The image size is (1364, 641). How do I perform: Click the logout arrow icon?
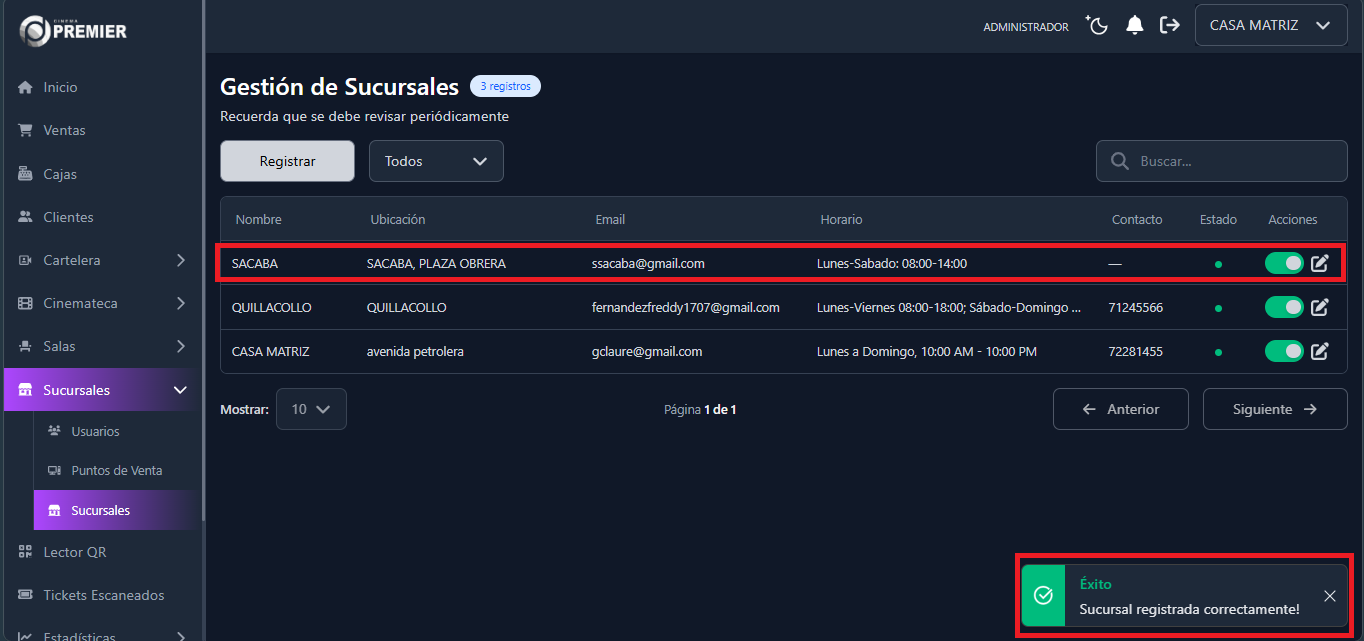coord(1169,26)
